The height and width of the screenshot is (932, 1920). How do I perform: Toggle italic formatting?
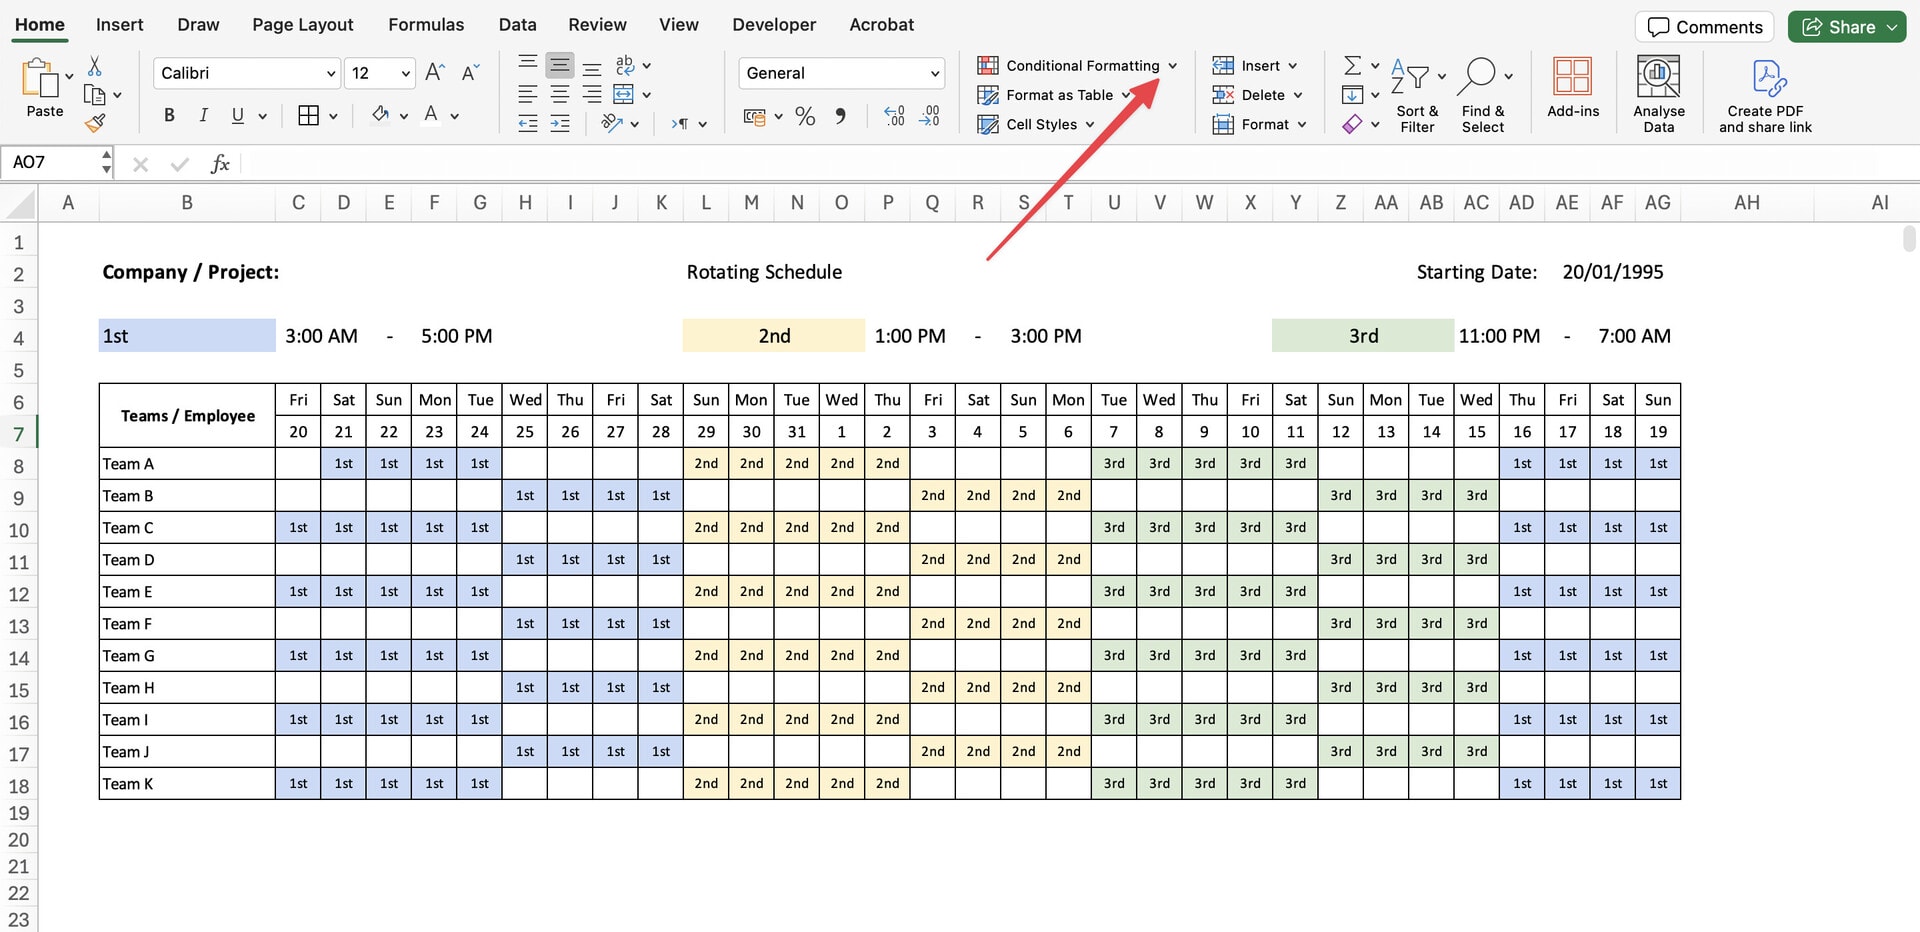coord(203,115)
